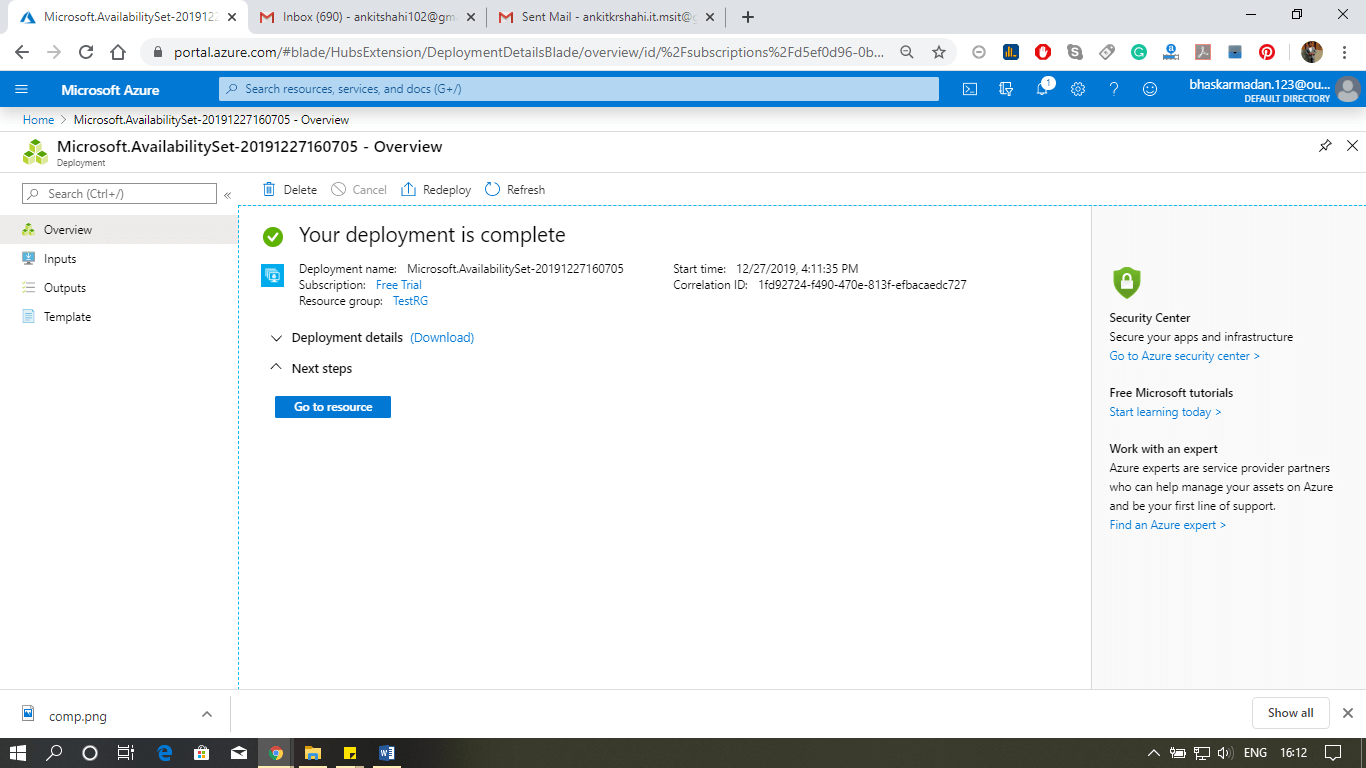1366x768 pixels.
Task: Click the Pinterest extension icon
Action: coord(1267,52)
